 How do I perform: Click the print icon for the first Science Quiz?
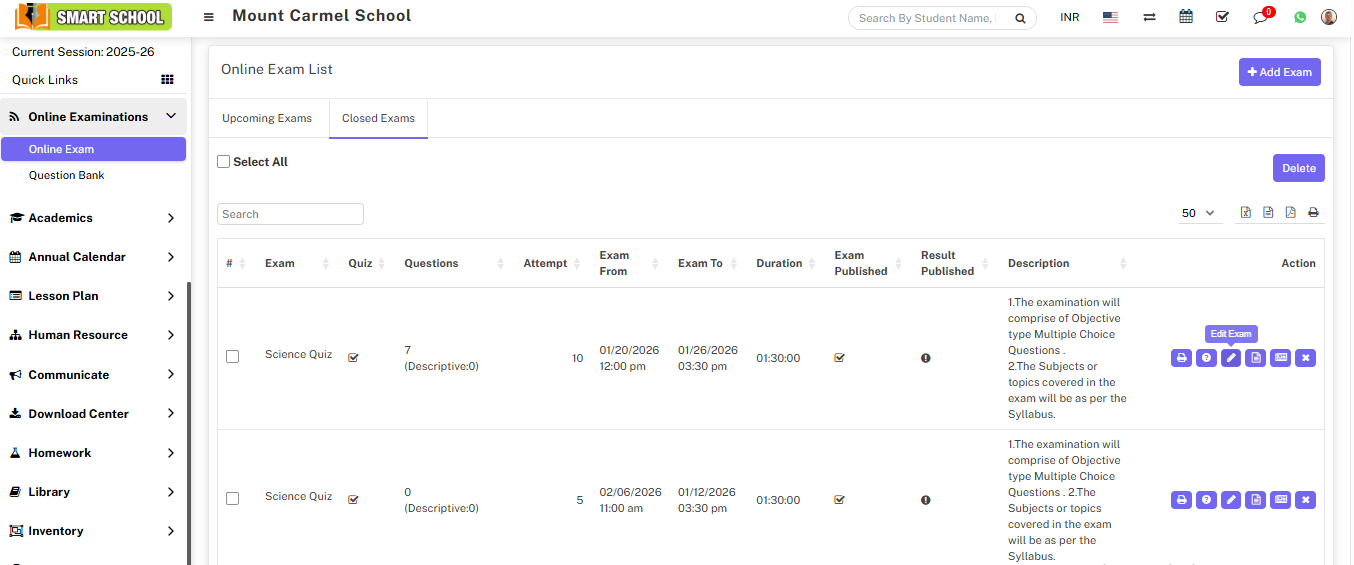point(1181,358)
